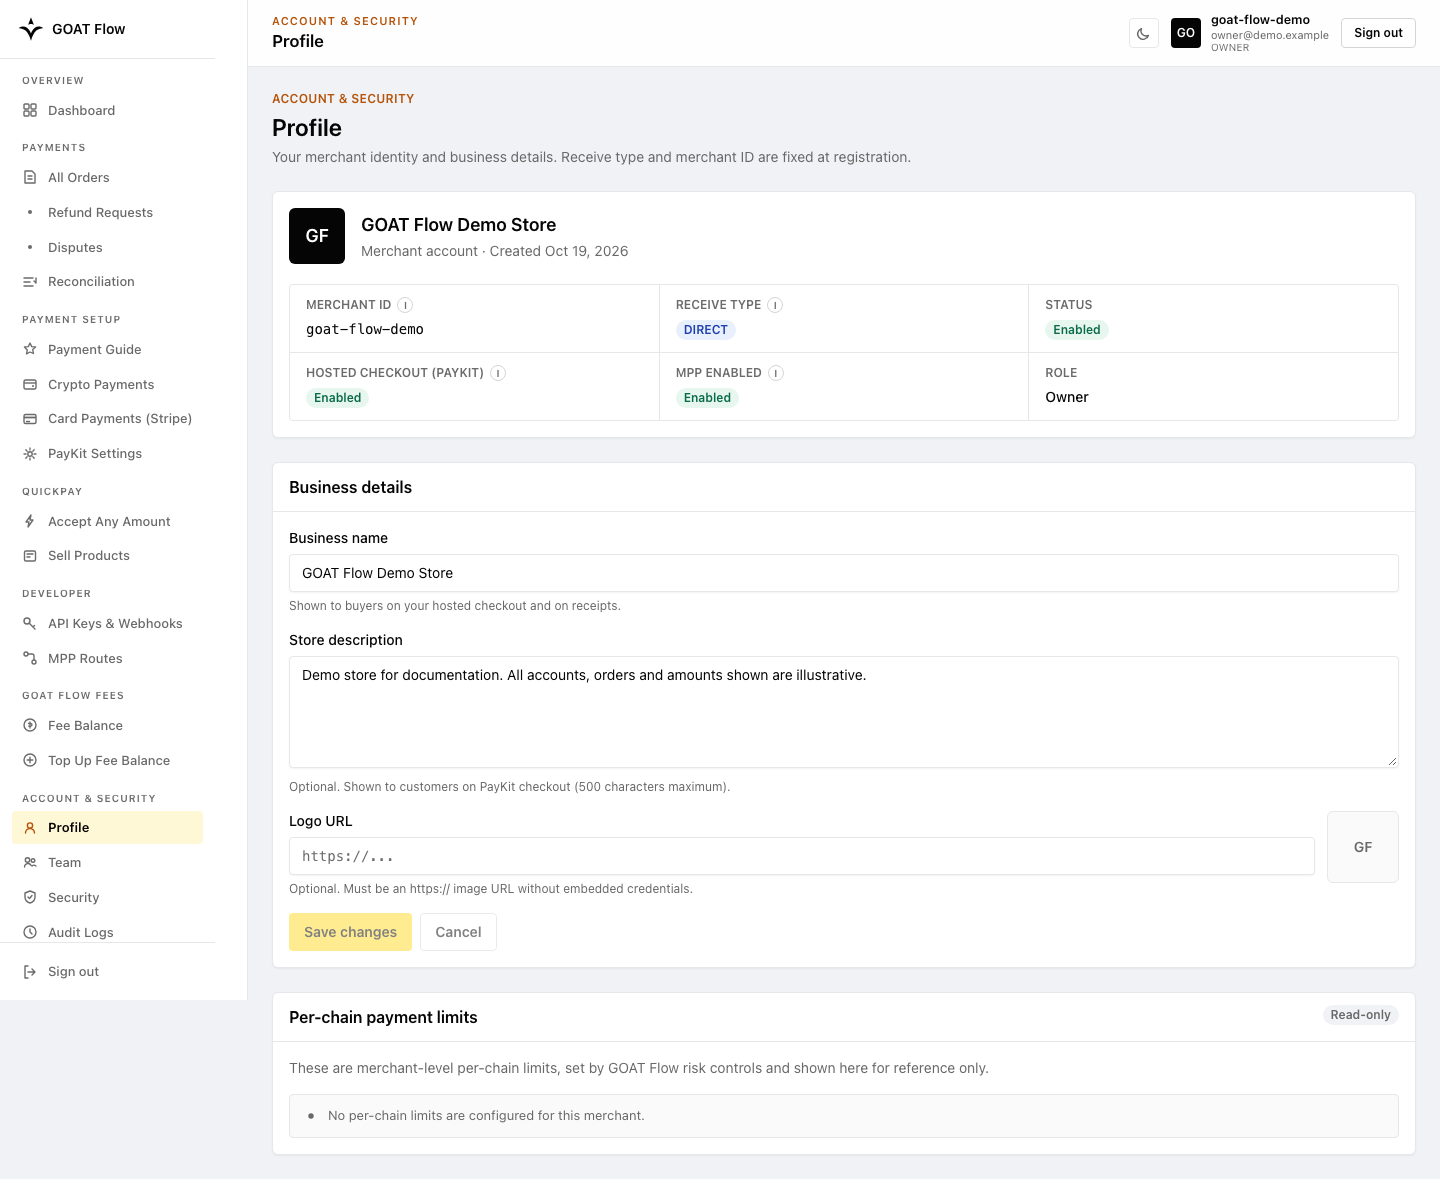Click the Business name input field
This screenshot has height=1179, width=1440.
click(x=844, y=573)
